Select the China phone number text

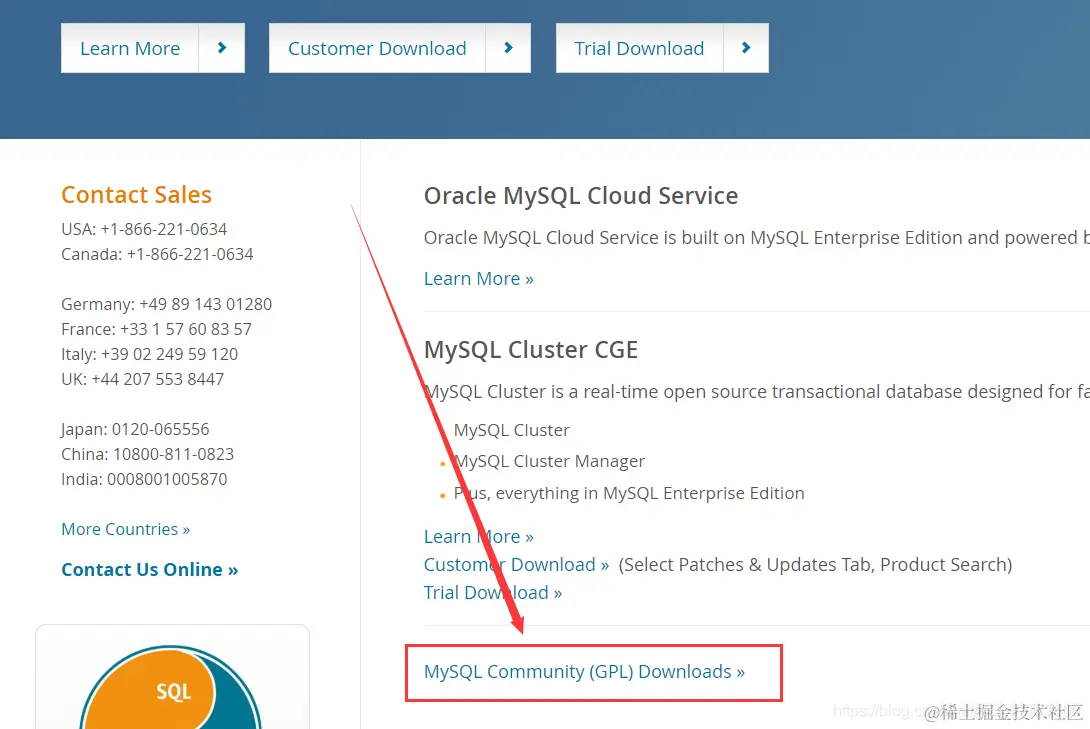(x=174, y=454)
